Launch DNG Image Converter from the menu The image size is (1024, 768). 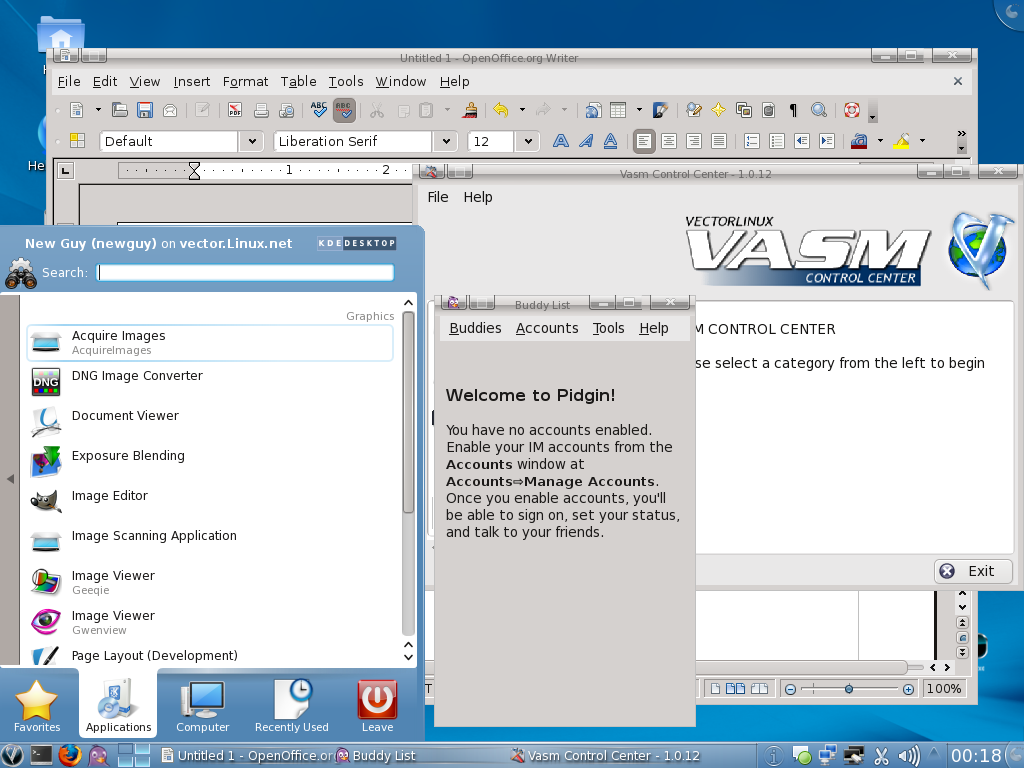tap(137, 376)
